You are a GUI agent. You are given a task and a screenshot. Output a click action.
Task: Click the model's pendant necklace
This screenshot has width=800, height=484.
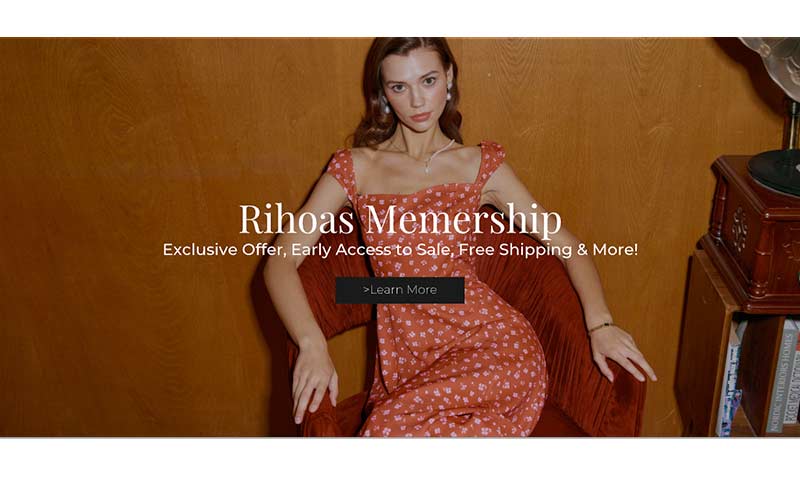coord(428,159)
